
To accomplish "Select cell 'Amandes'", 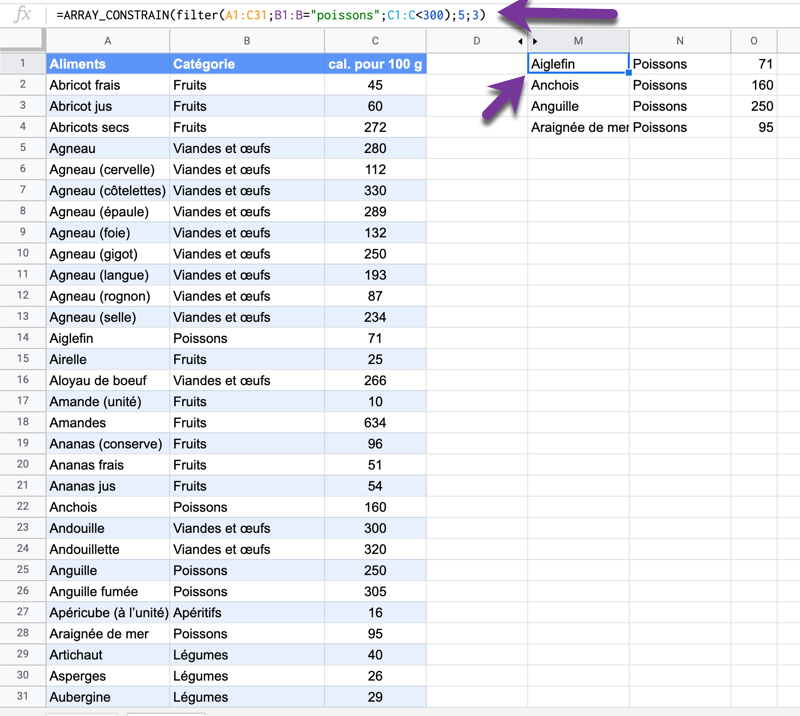I will (x=108, y=423).
